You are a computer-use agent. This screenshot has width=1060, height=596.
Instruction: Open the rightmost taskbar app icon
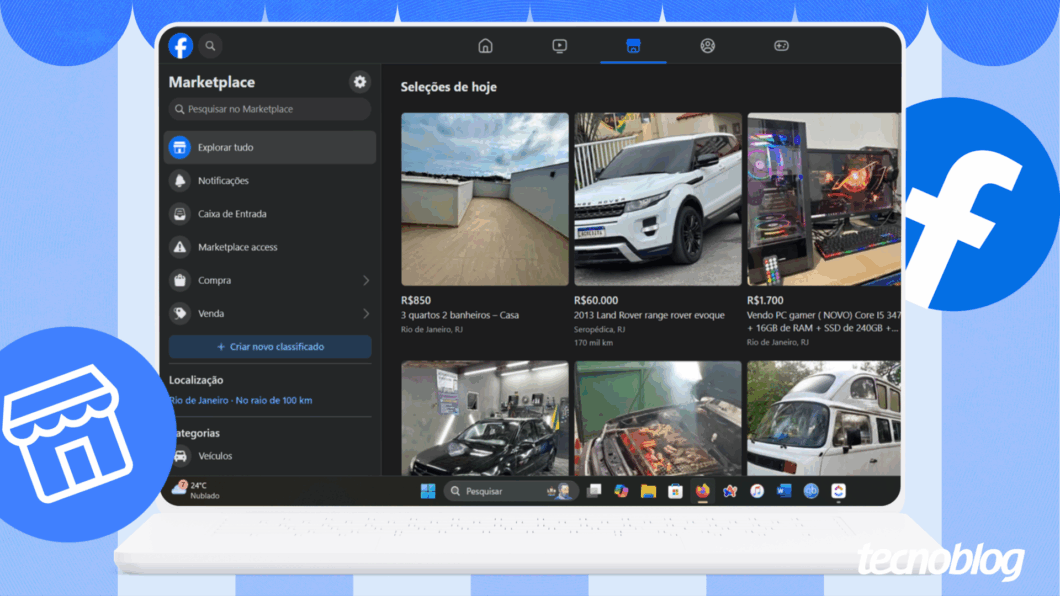click(x=838, y=491)
